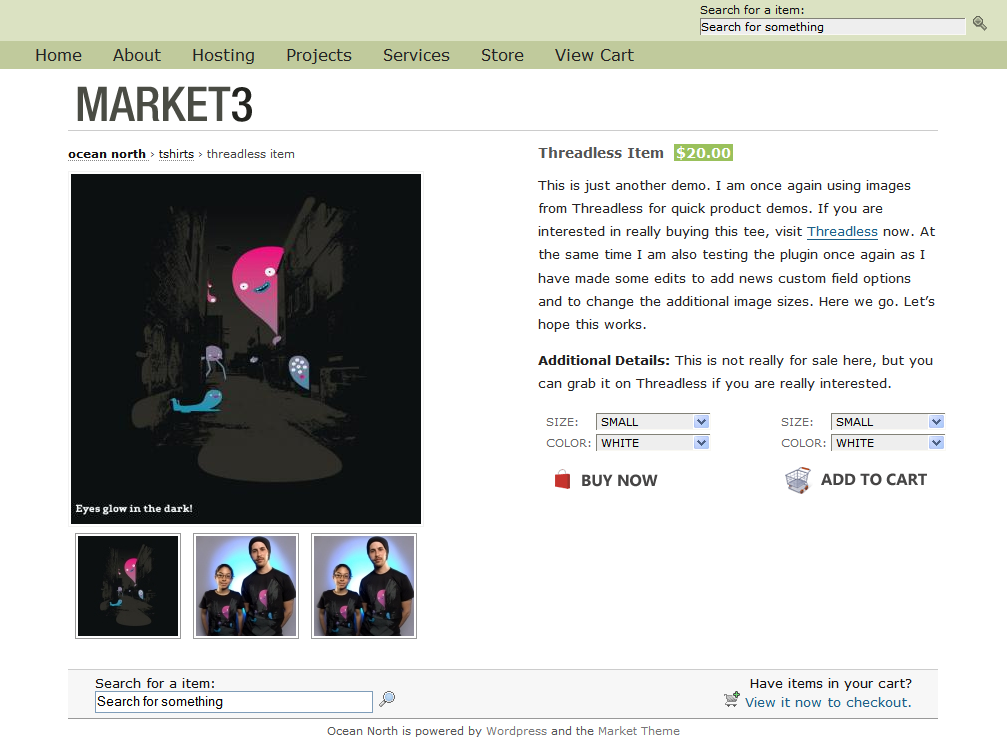Click the tshirts breadcrumb link
Viewport: 1007px width, 742px height.
point(176,154)
